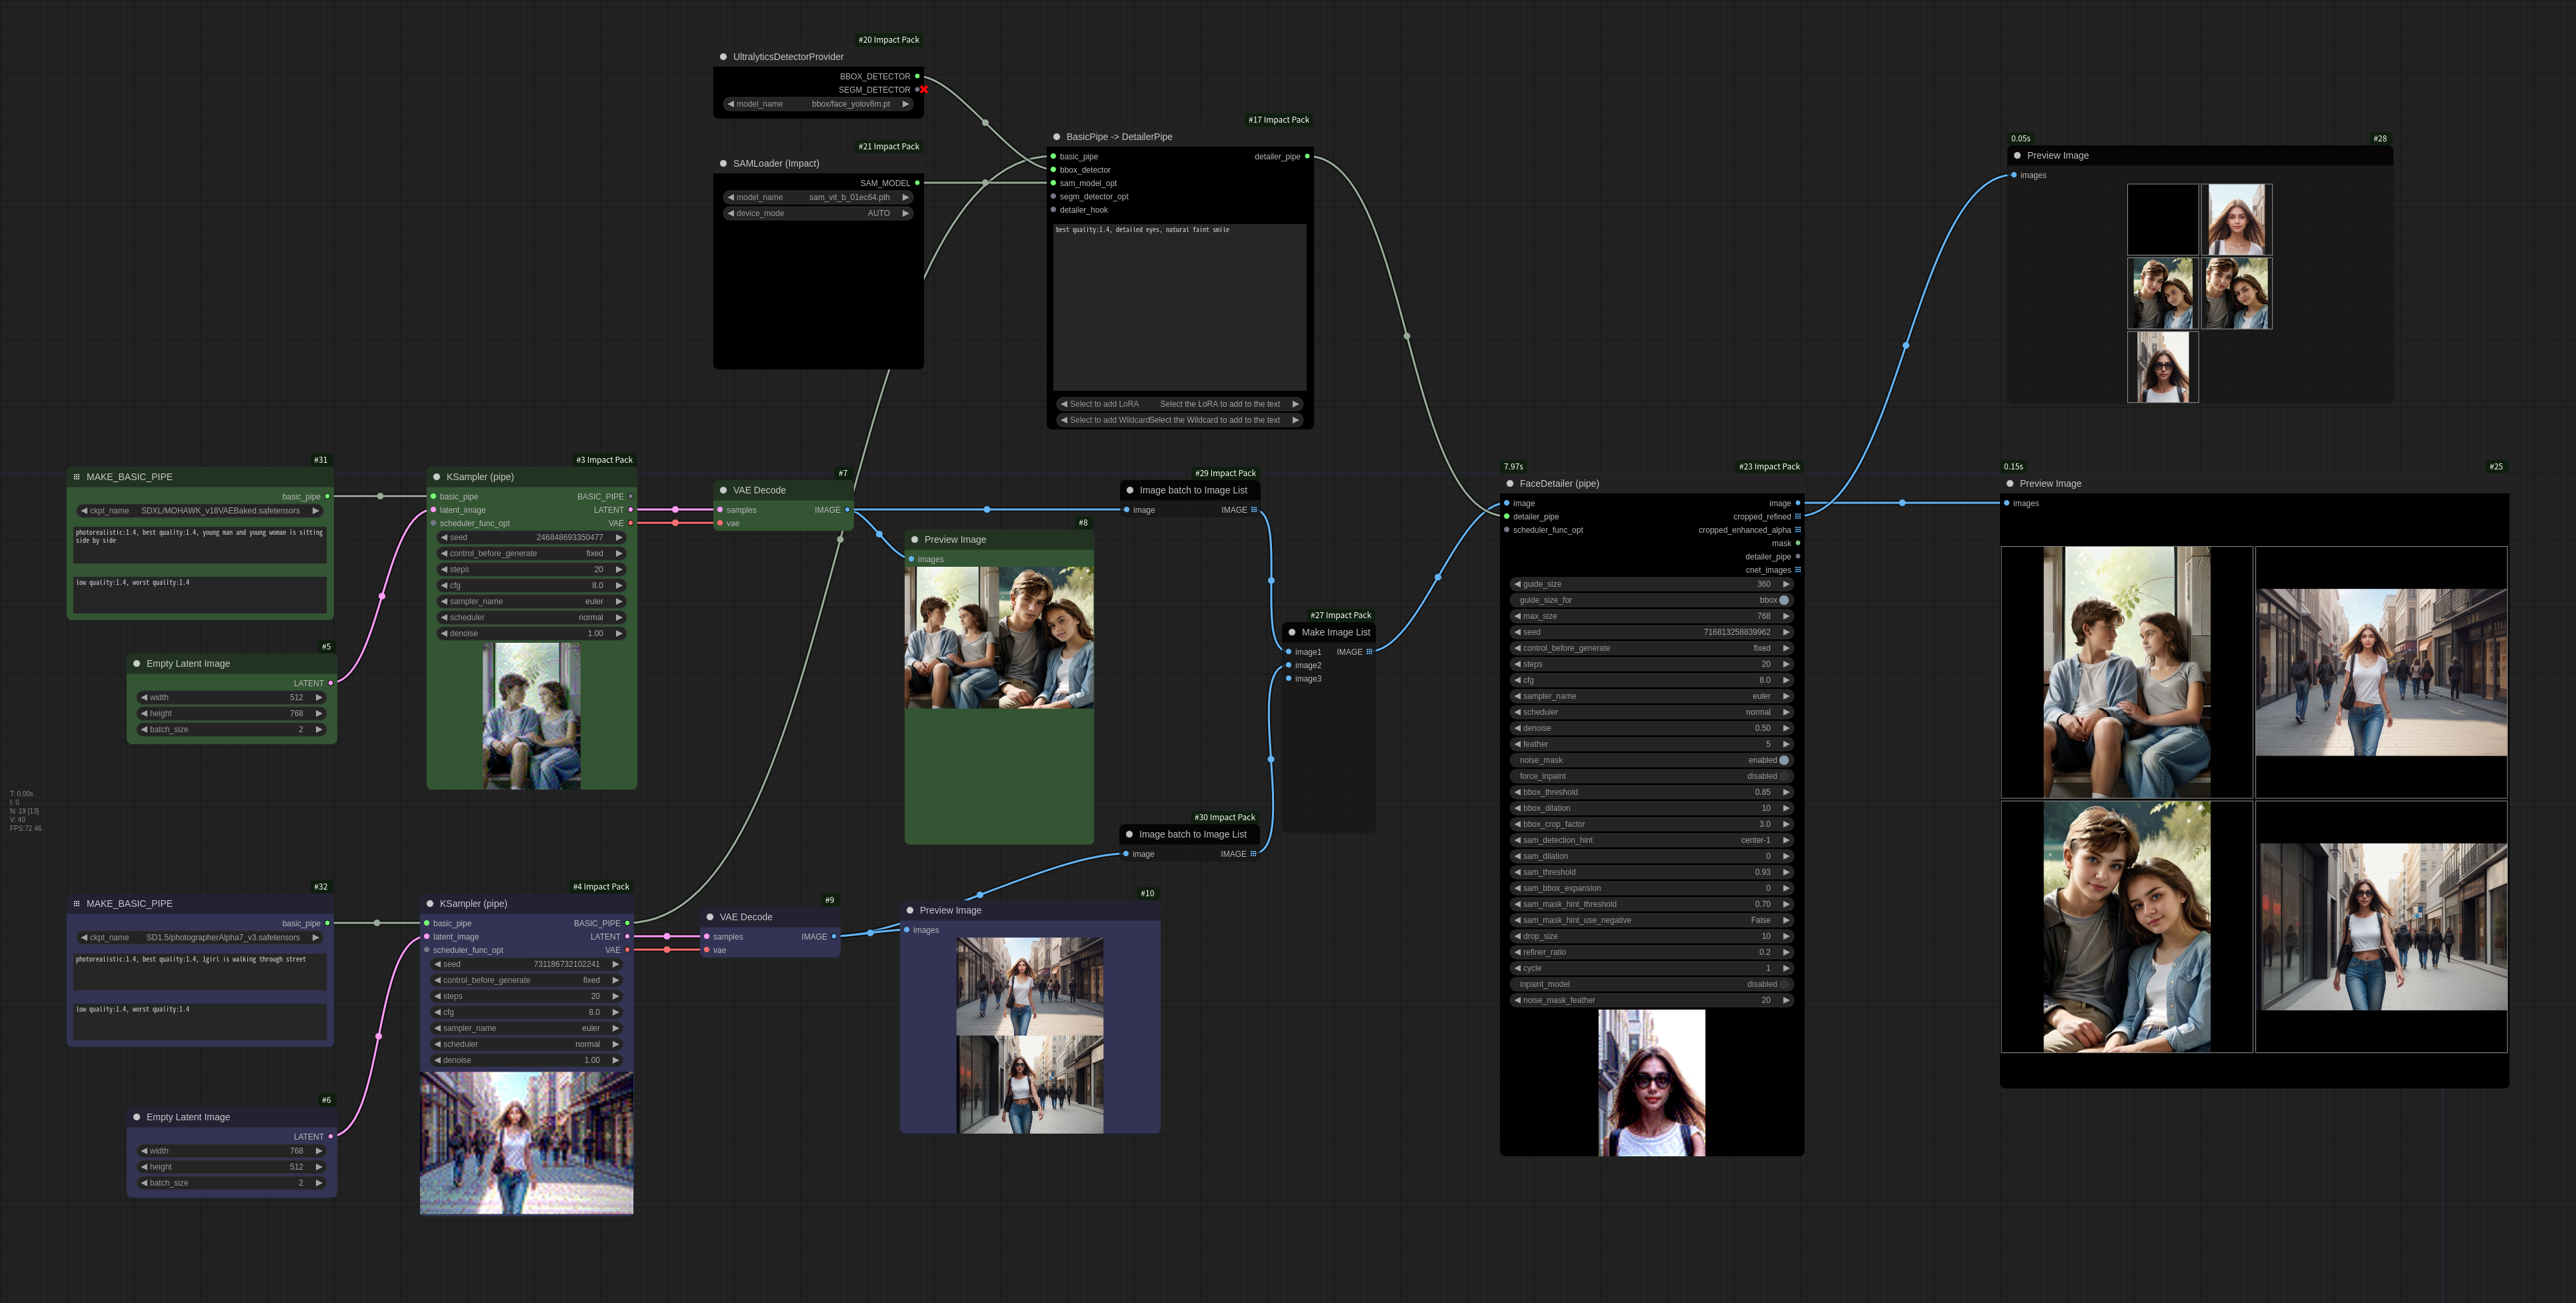
Task: Edit 'young man and young woman' positive prompt
Action: click(x=200, y=544)
